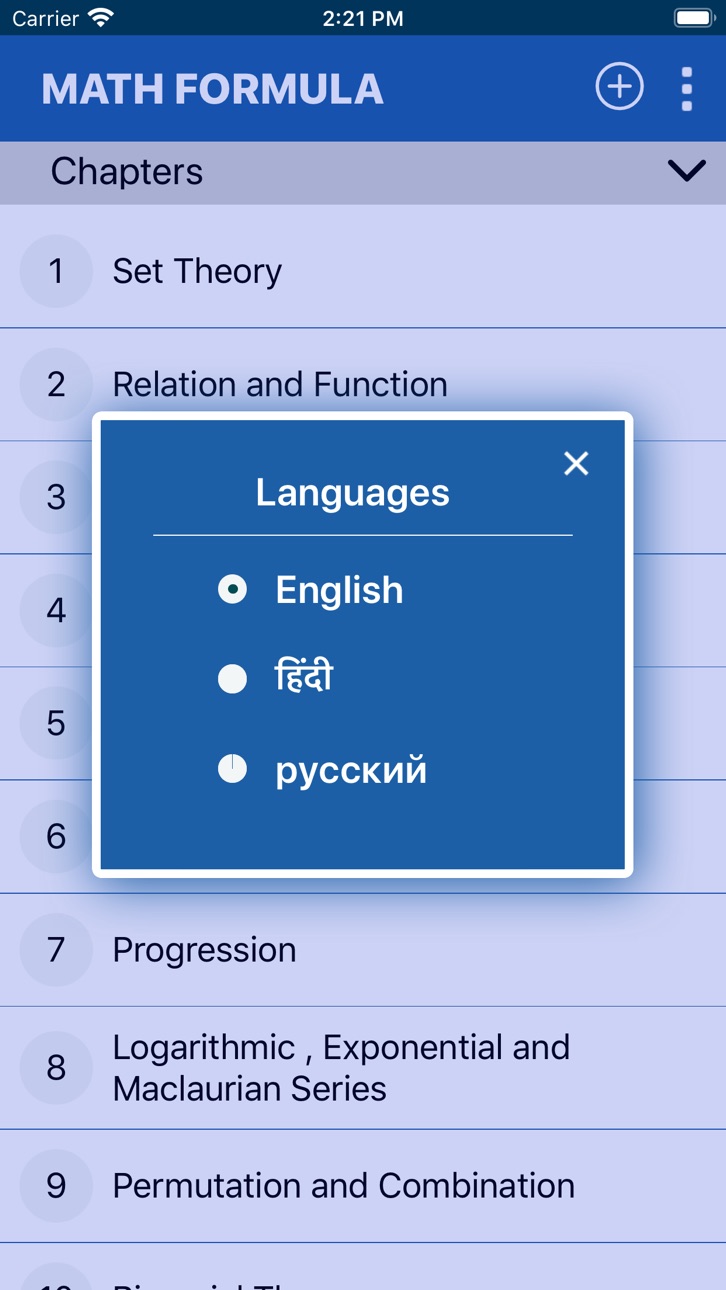Screen dimensions: 726x1290
Task: Tap the number 6 chapter badge
Action: [x=56, y=836]
